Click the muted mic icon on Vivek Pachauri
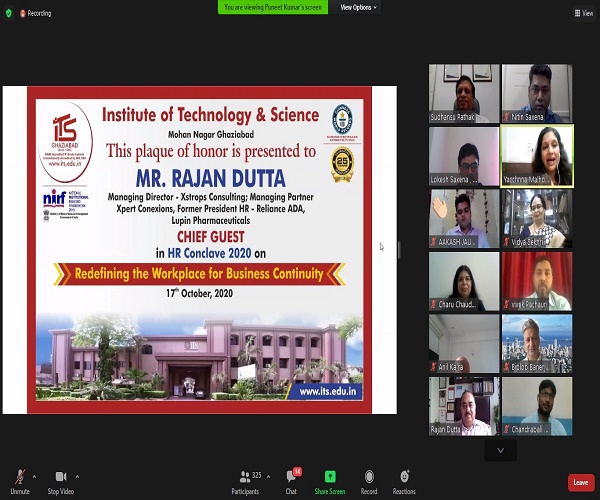 point(507,305)
